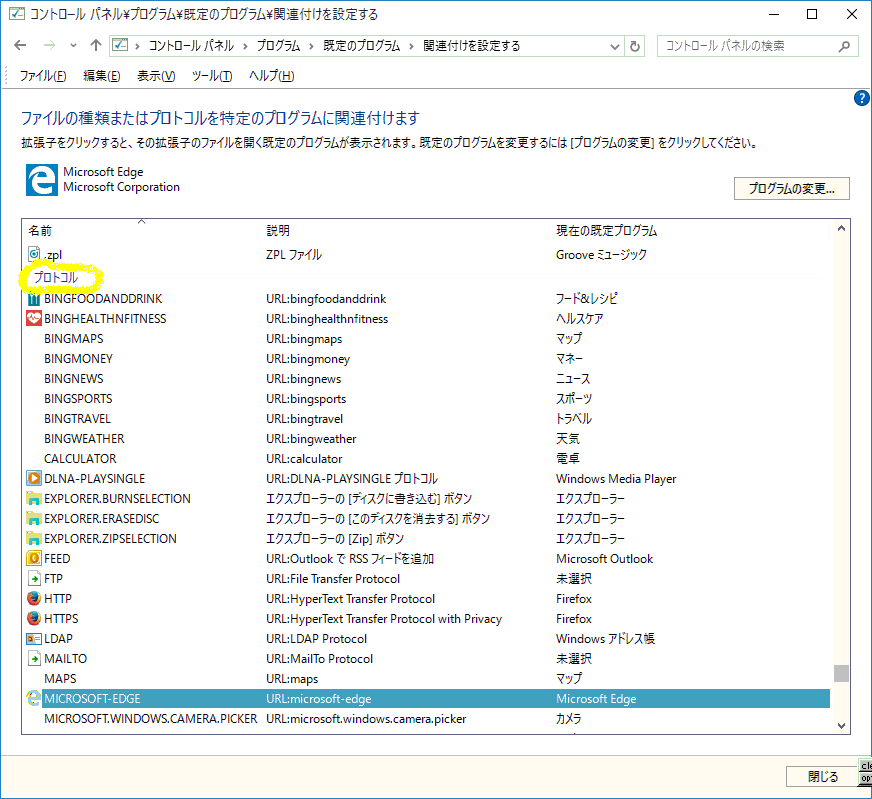
Task: Open the 表示(V) menu
Action: (156, 76)
